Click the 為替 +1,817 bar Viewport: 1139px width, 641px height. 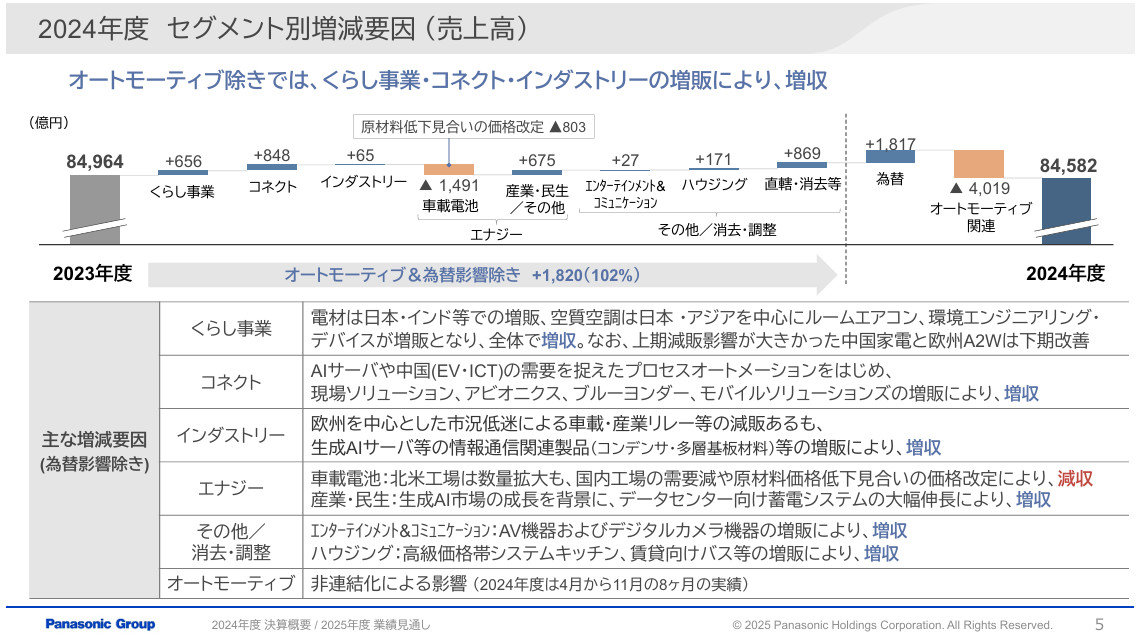(x=889, y=157)
